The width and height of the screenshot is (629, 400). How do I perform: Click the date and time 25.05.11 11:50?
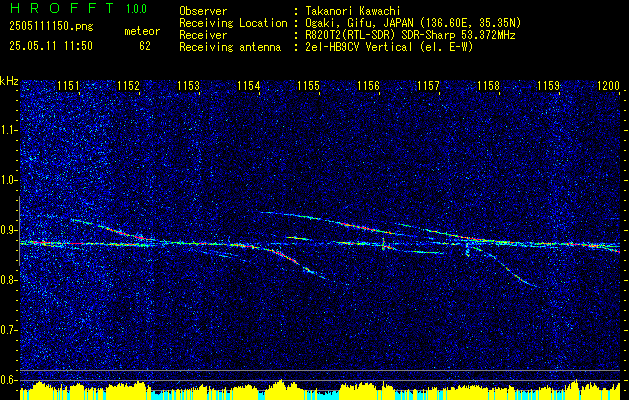pos(51,46)
